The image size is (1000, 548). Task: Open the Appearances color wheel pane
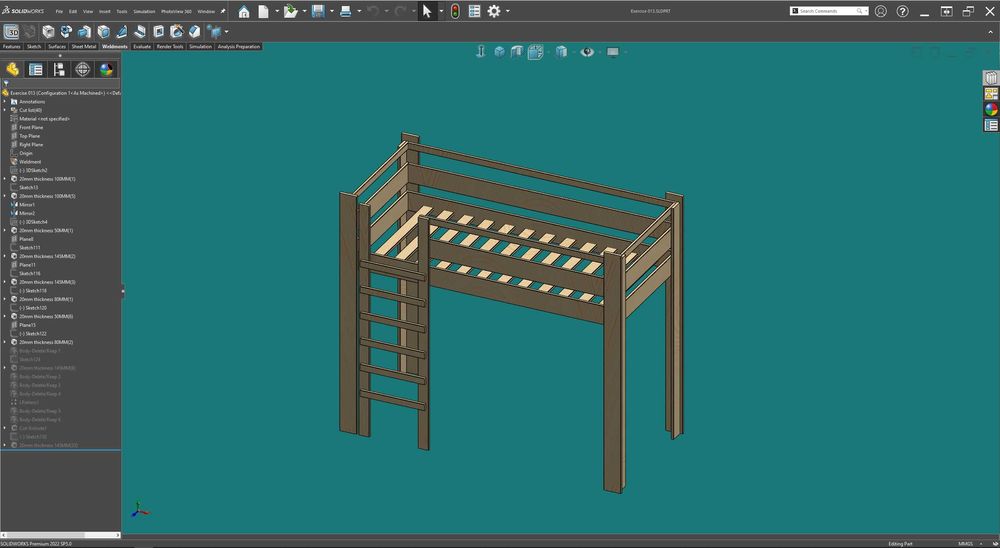991,109
